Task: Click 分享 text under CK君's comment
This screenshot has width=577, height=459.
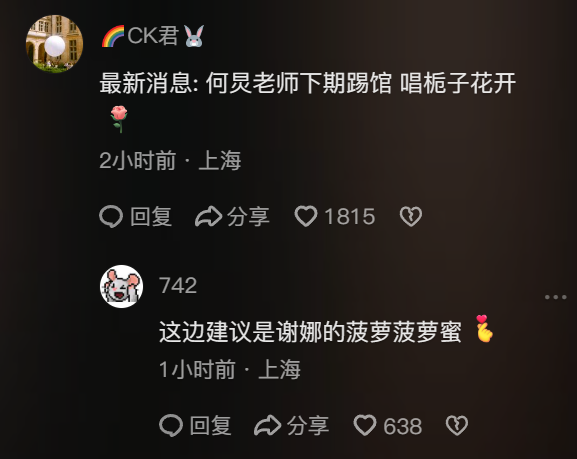Action: pos(248,216)
